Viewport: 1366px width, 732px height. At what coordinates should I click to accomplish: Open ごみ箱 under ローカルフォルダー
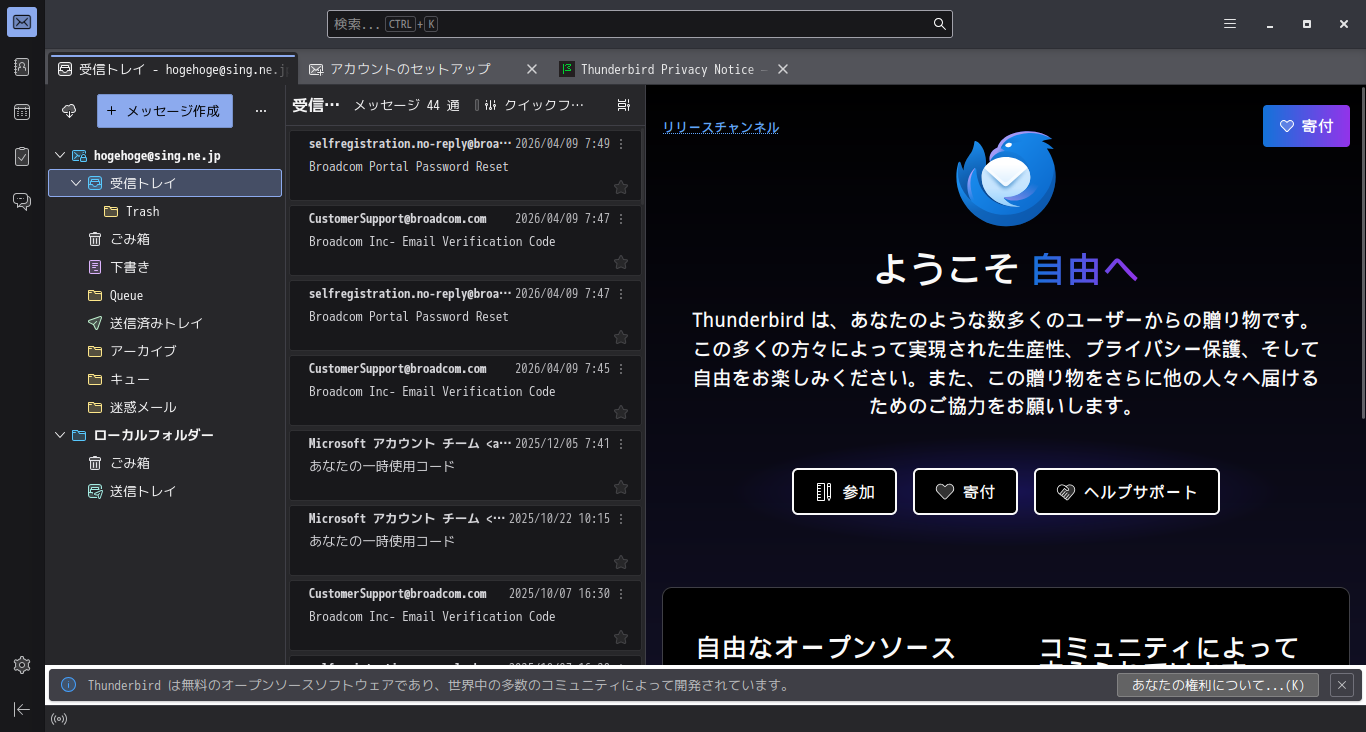click(165, 463)
